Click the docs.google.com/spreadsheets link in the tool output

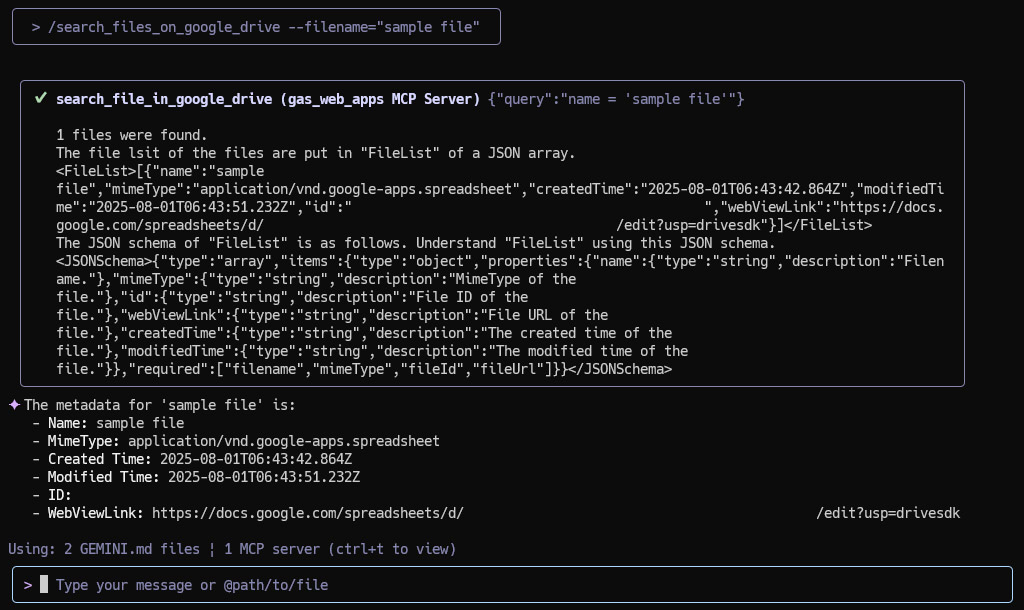500,216
